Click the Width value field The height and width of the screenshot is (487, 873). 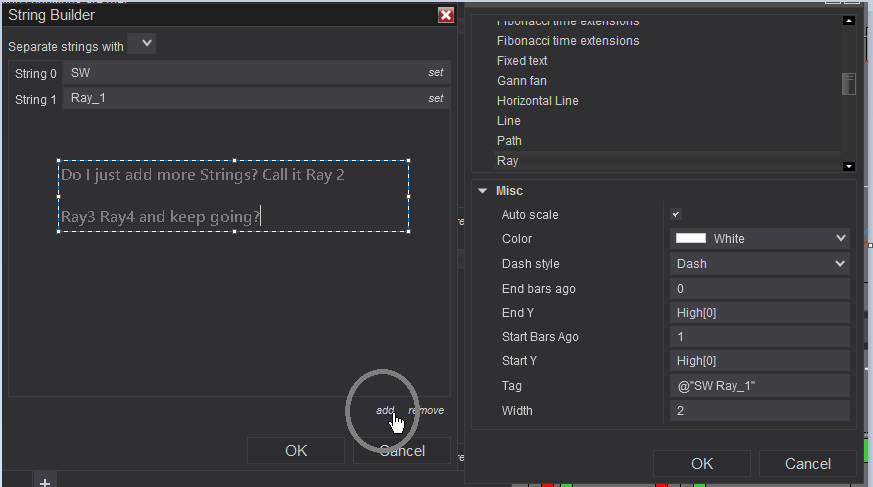(759, 411)
